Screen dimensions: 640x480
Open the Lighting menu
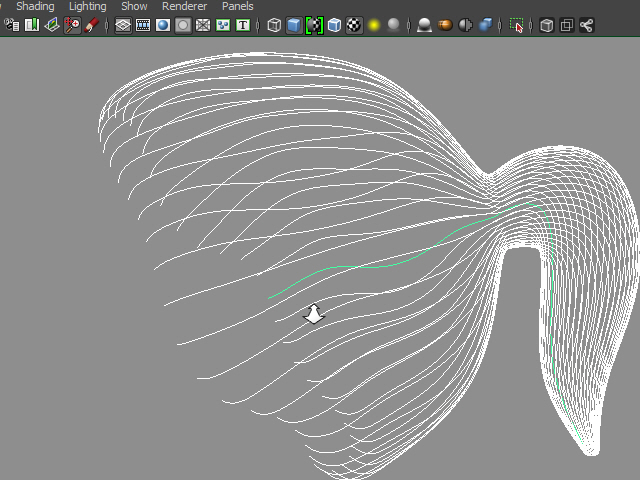coord(87,6)
